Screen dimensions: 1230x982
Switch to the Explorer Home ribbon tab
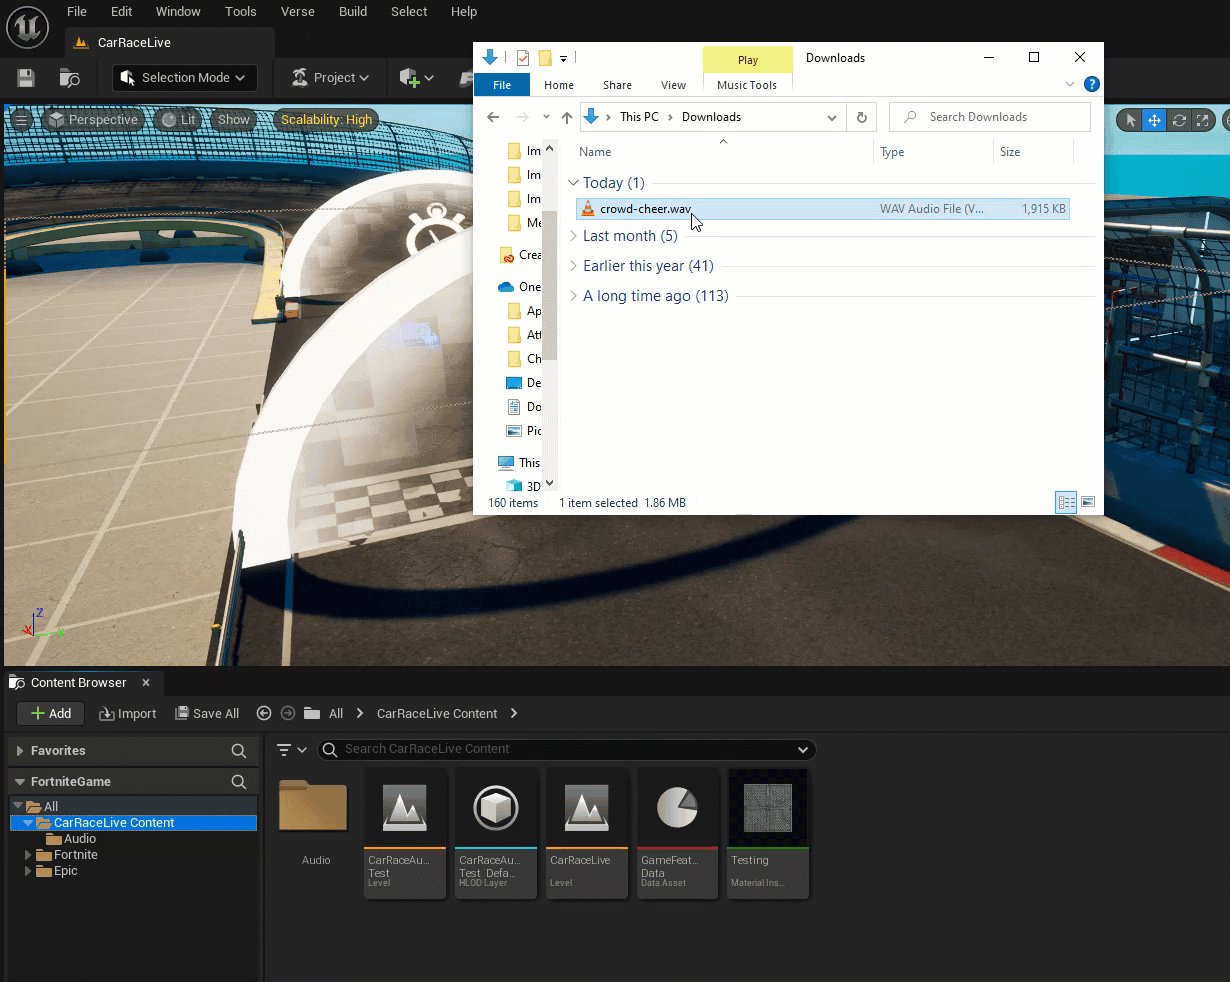(559, 85)
